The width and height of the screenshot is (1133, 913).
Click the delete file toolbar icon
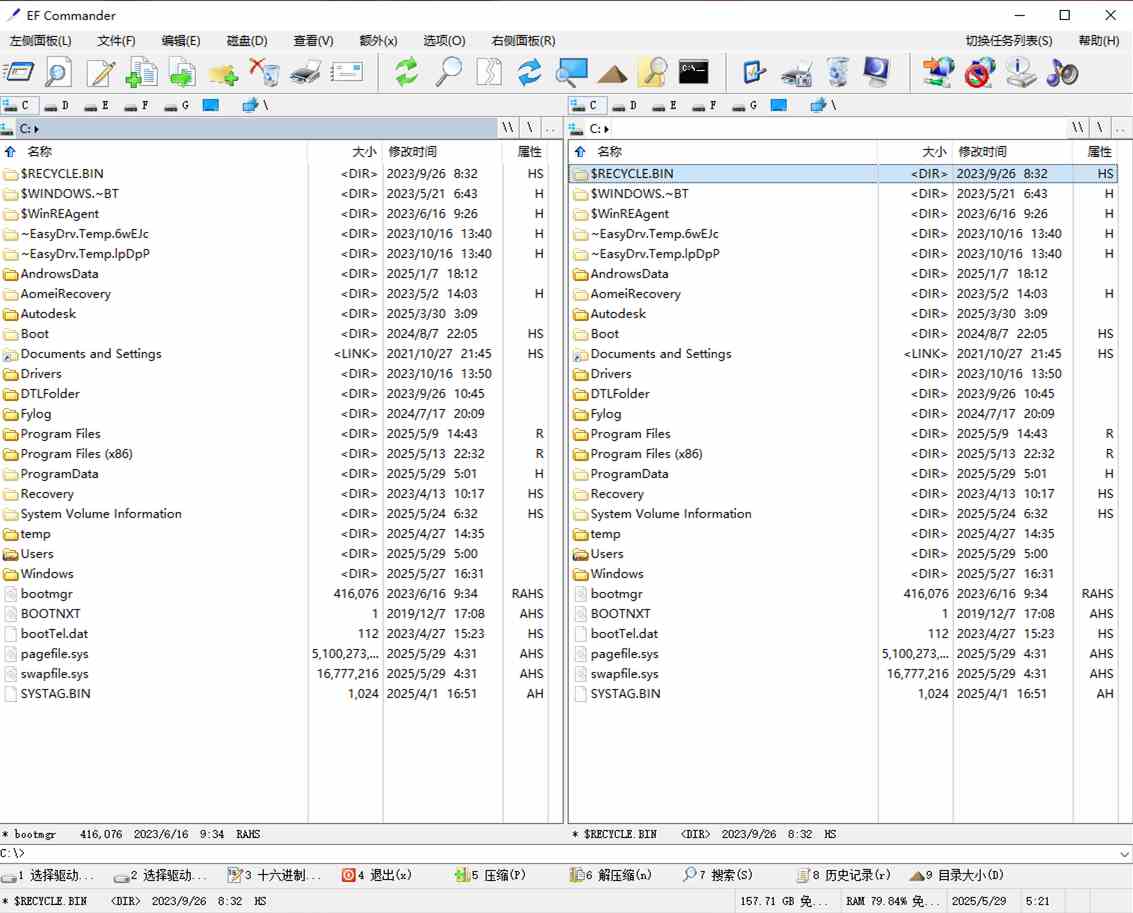(263, 73)
